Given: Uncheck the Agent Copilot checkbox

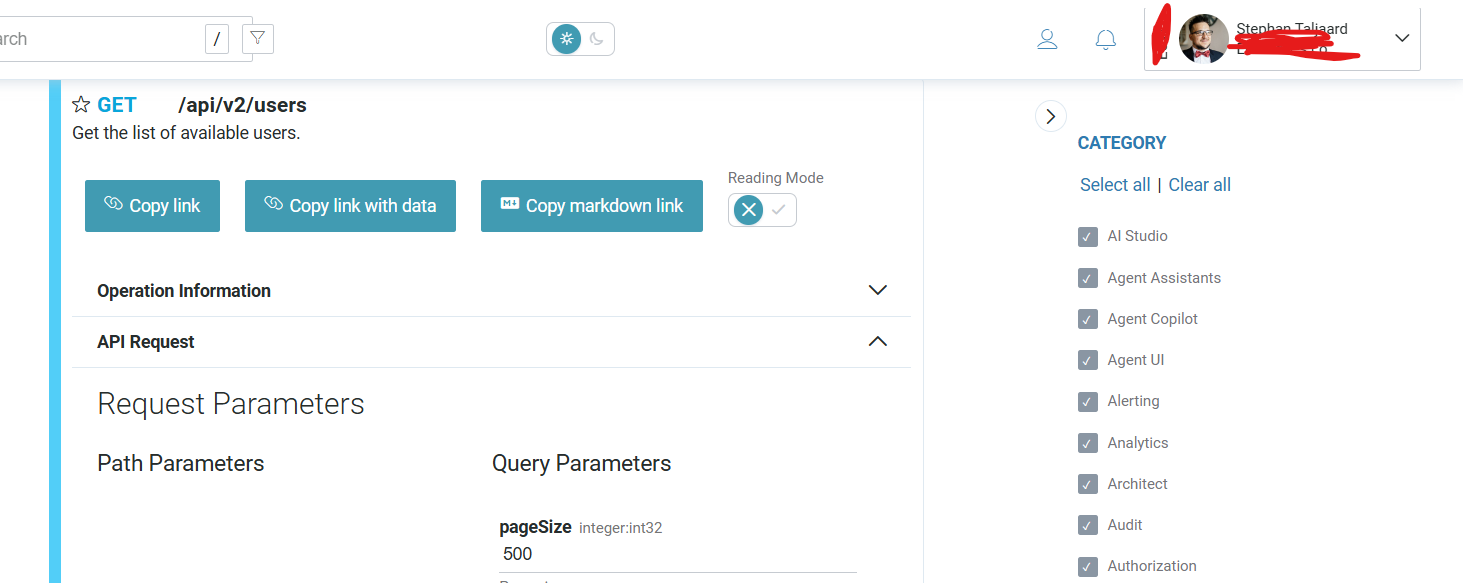Looking at the screenshot, I should click(x=1088, y=319).
